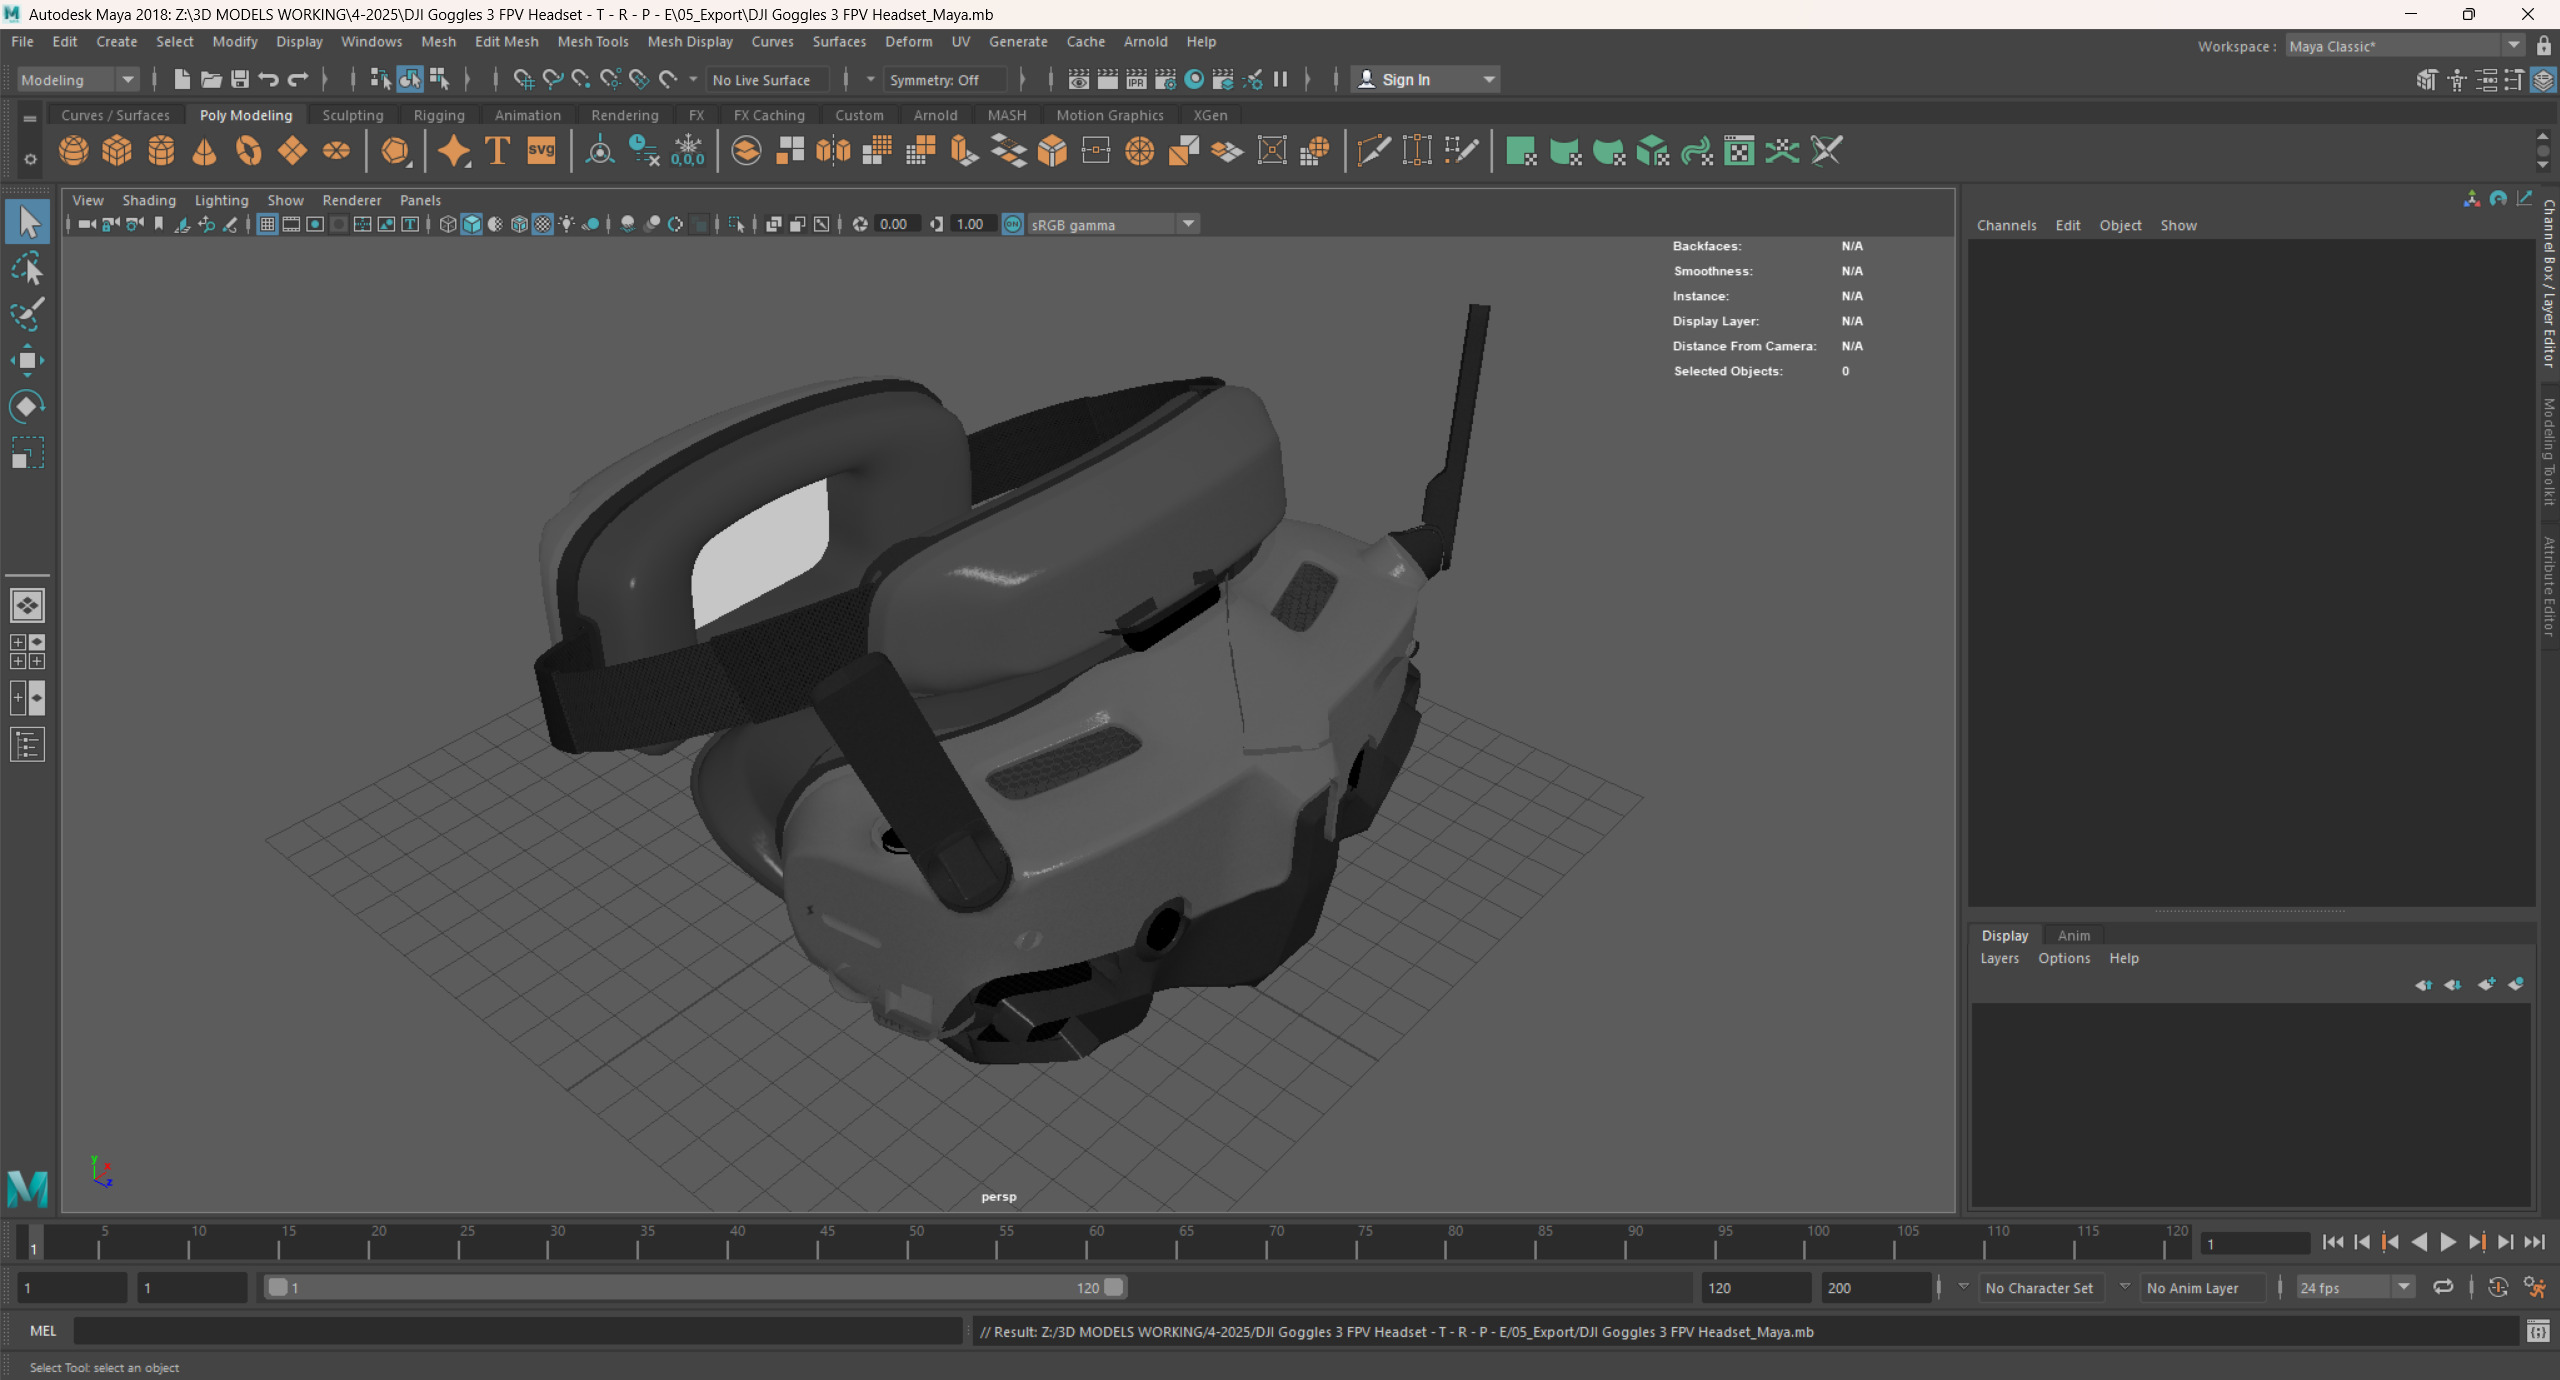This screenshot has height=1380, width=2560.
Task: Click the Open Scene folder icon
Action: click(x=211, y=79)
